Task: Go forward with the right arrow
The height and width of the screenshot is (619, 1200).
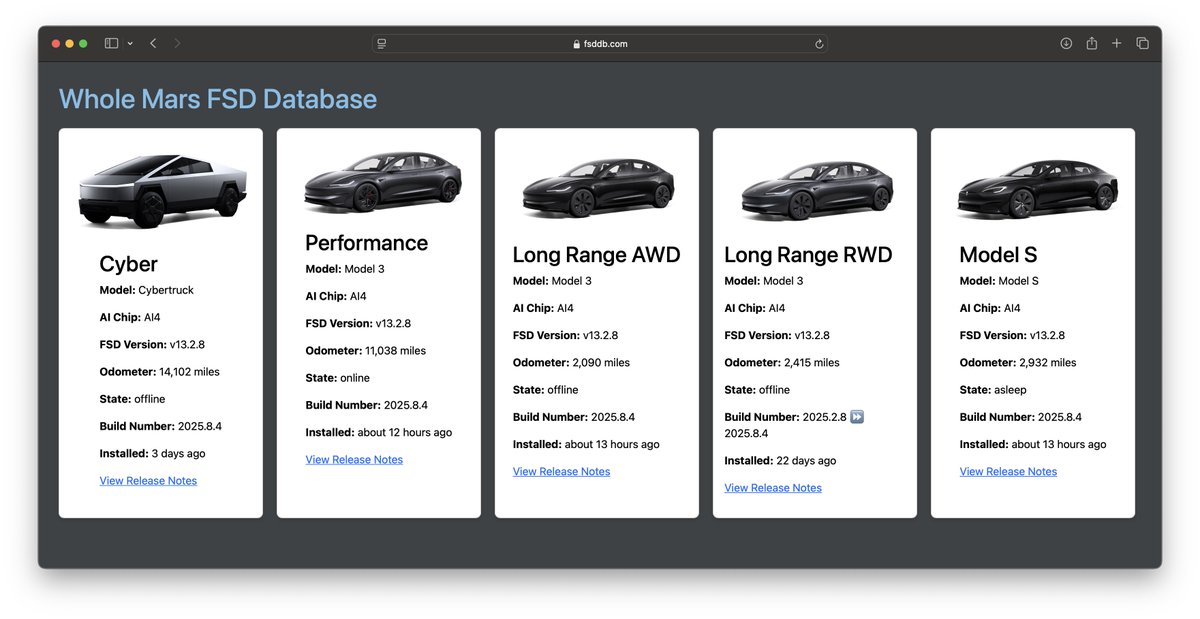Action: click(177, 44)
